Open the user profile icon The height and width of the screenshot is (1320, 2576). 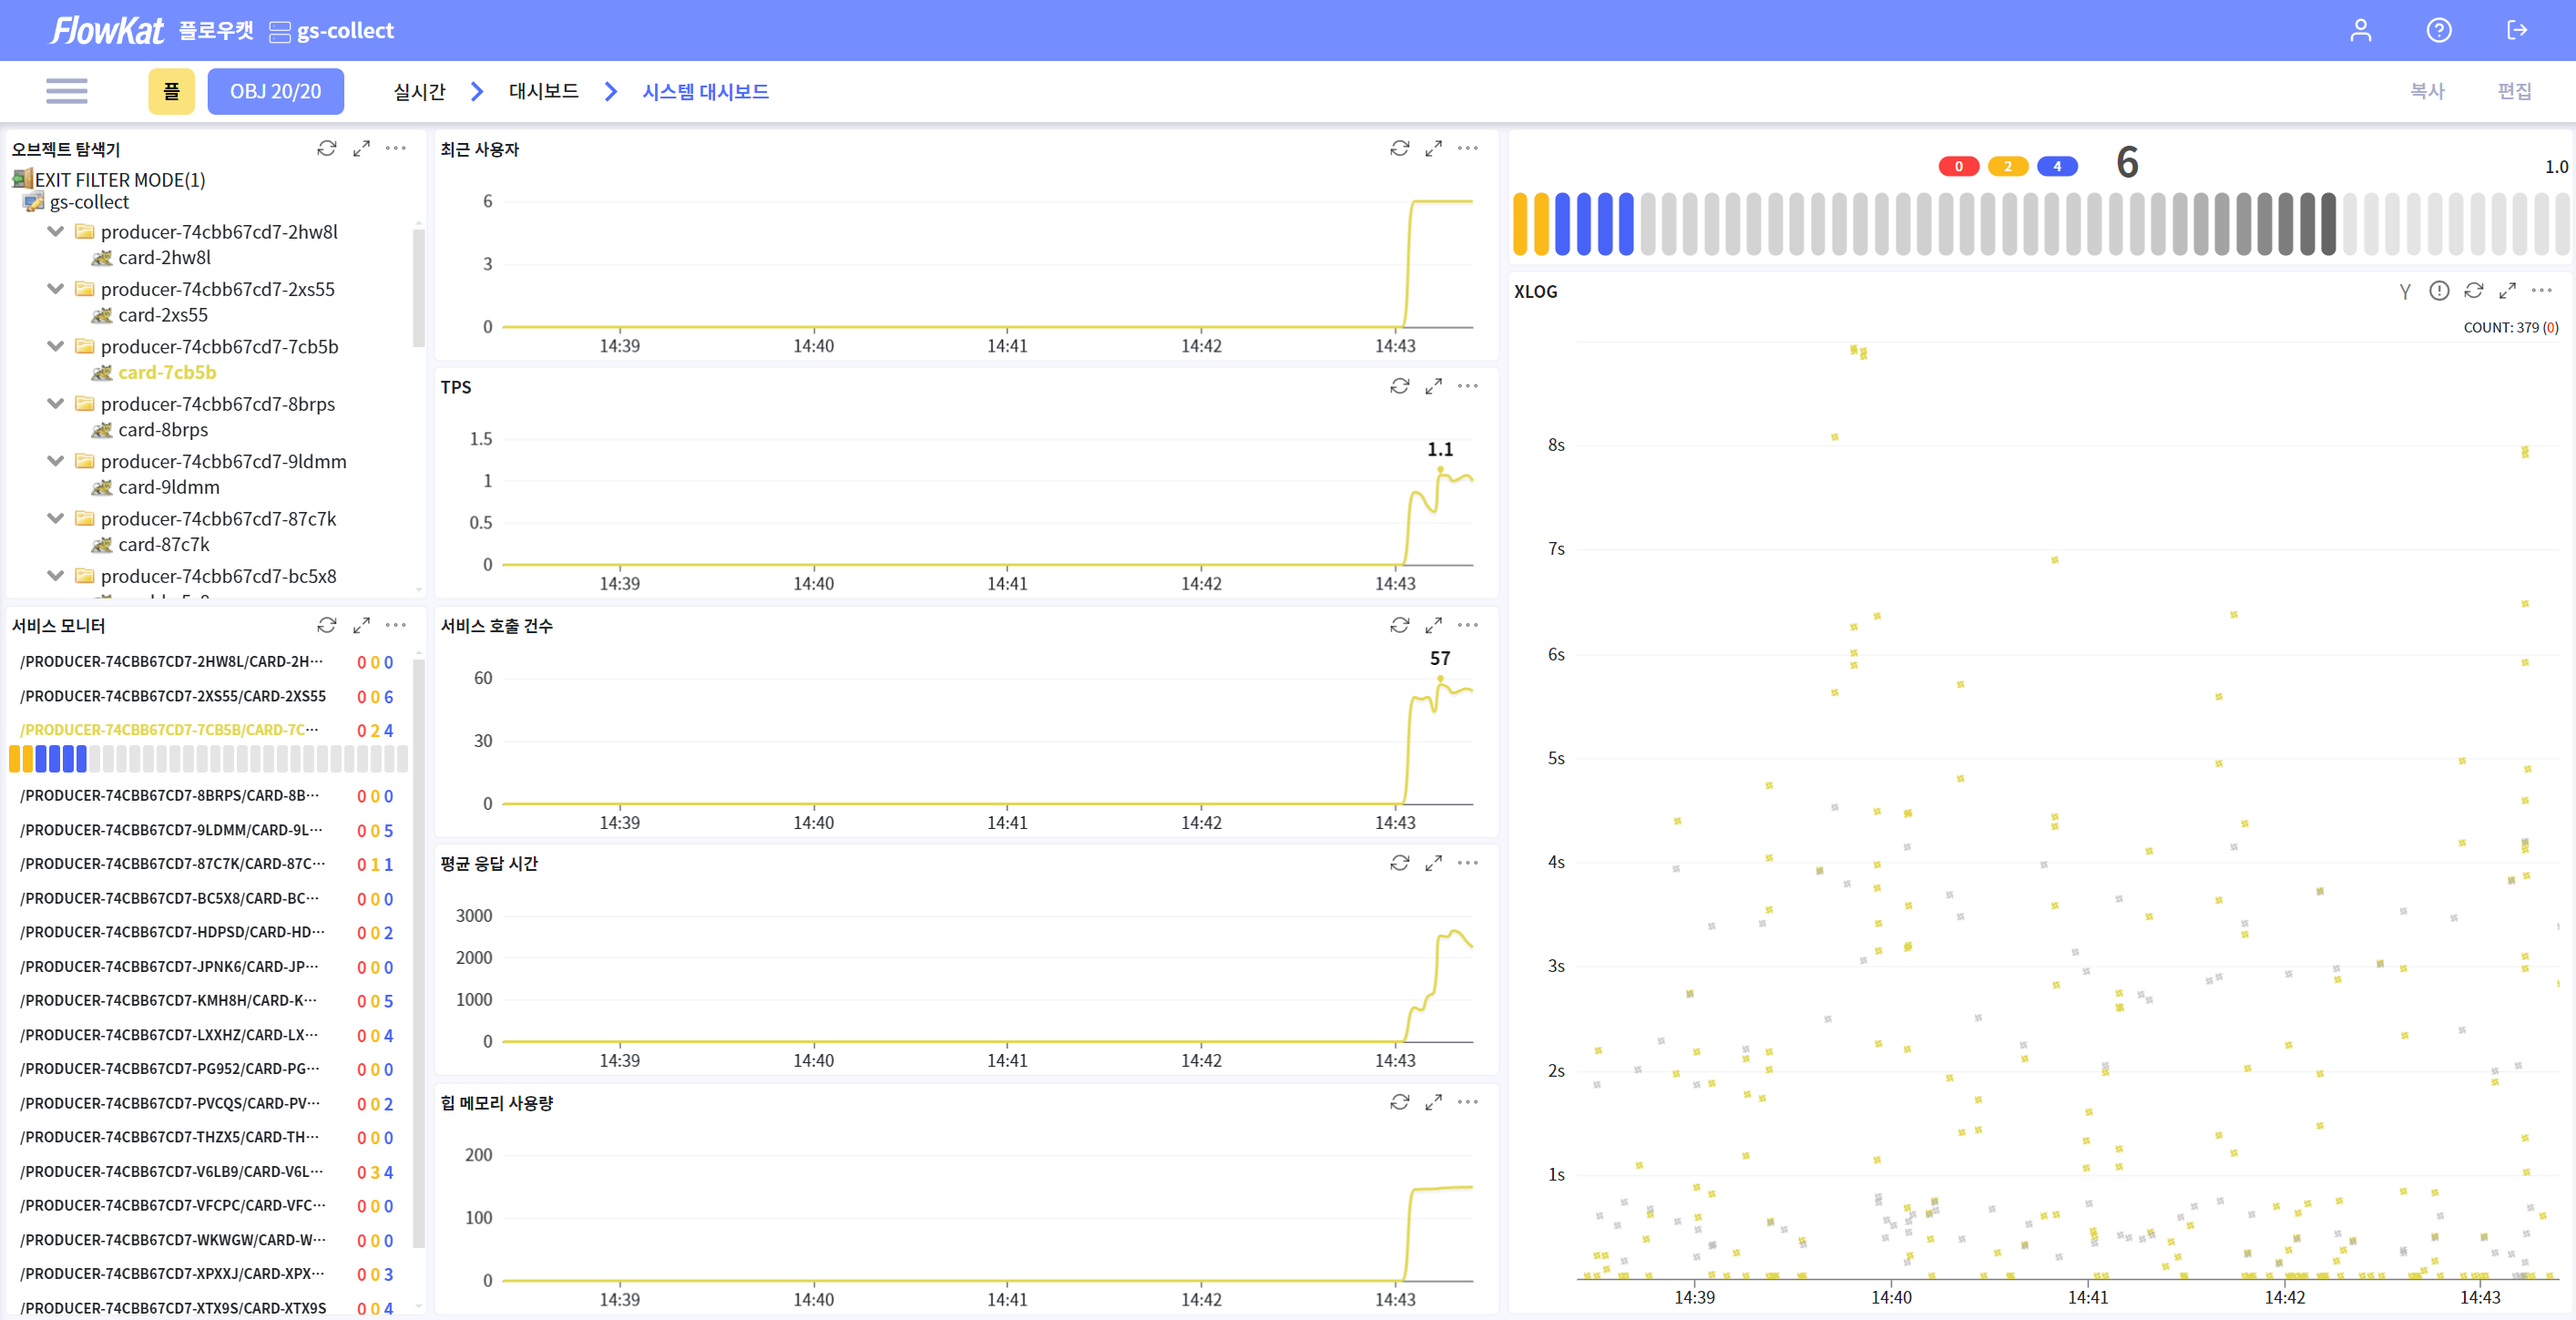[2360, 30]
